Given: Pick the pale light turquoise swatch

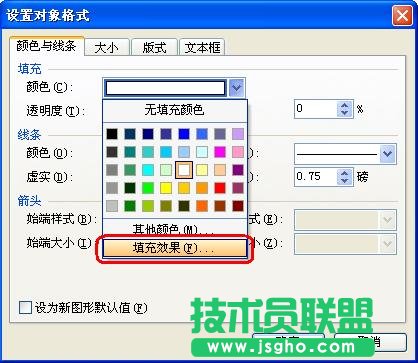Looking at the screenshot, I should pos(202,152).
